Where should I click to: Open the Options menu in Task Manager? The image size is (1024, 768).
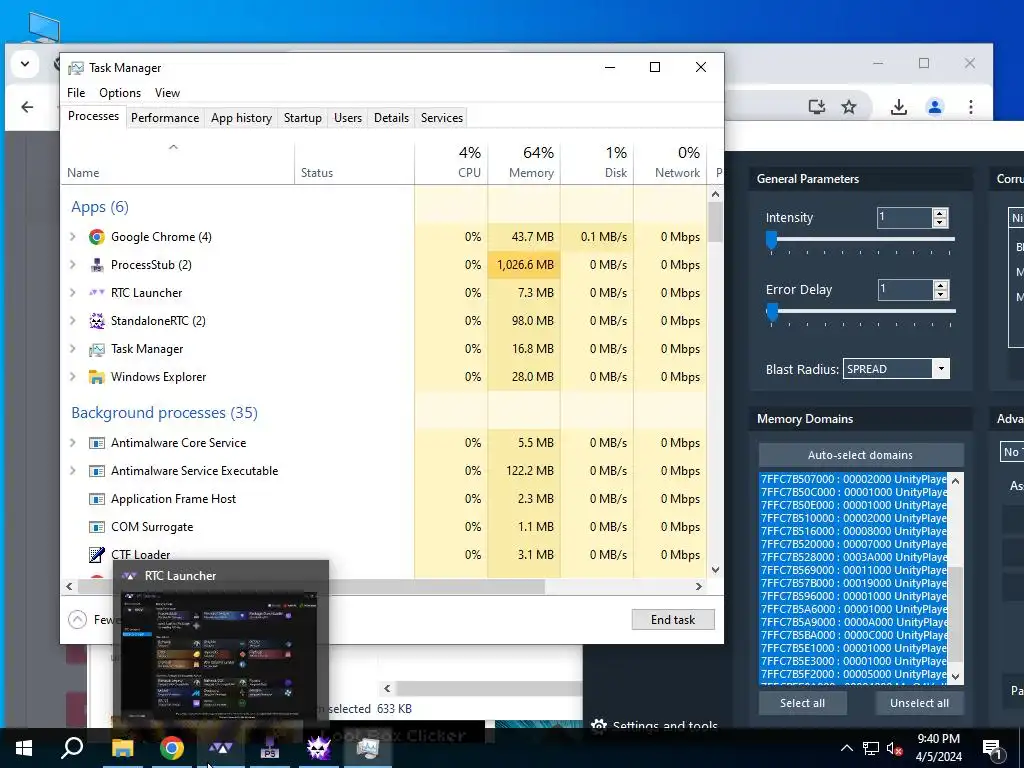[x=120, y=93]
